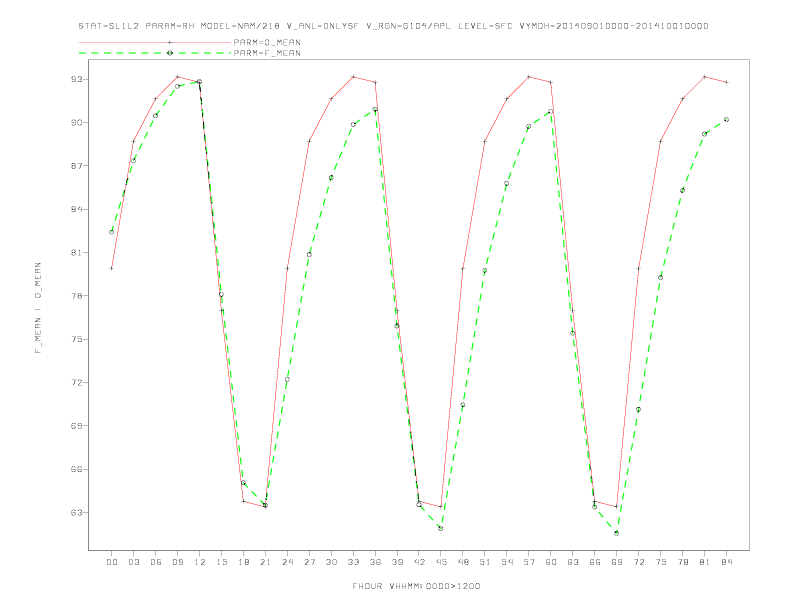This screenshot has height=612, width=792.
Task: Click the 84 tick on the y-axis
Action: pyautogui.click(x=76, y=209)
